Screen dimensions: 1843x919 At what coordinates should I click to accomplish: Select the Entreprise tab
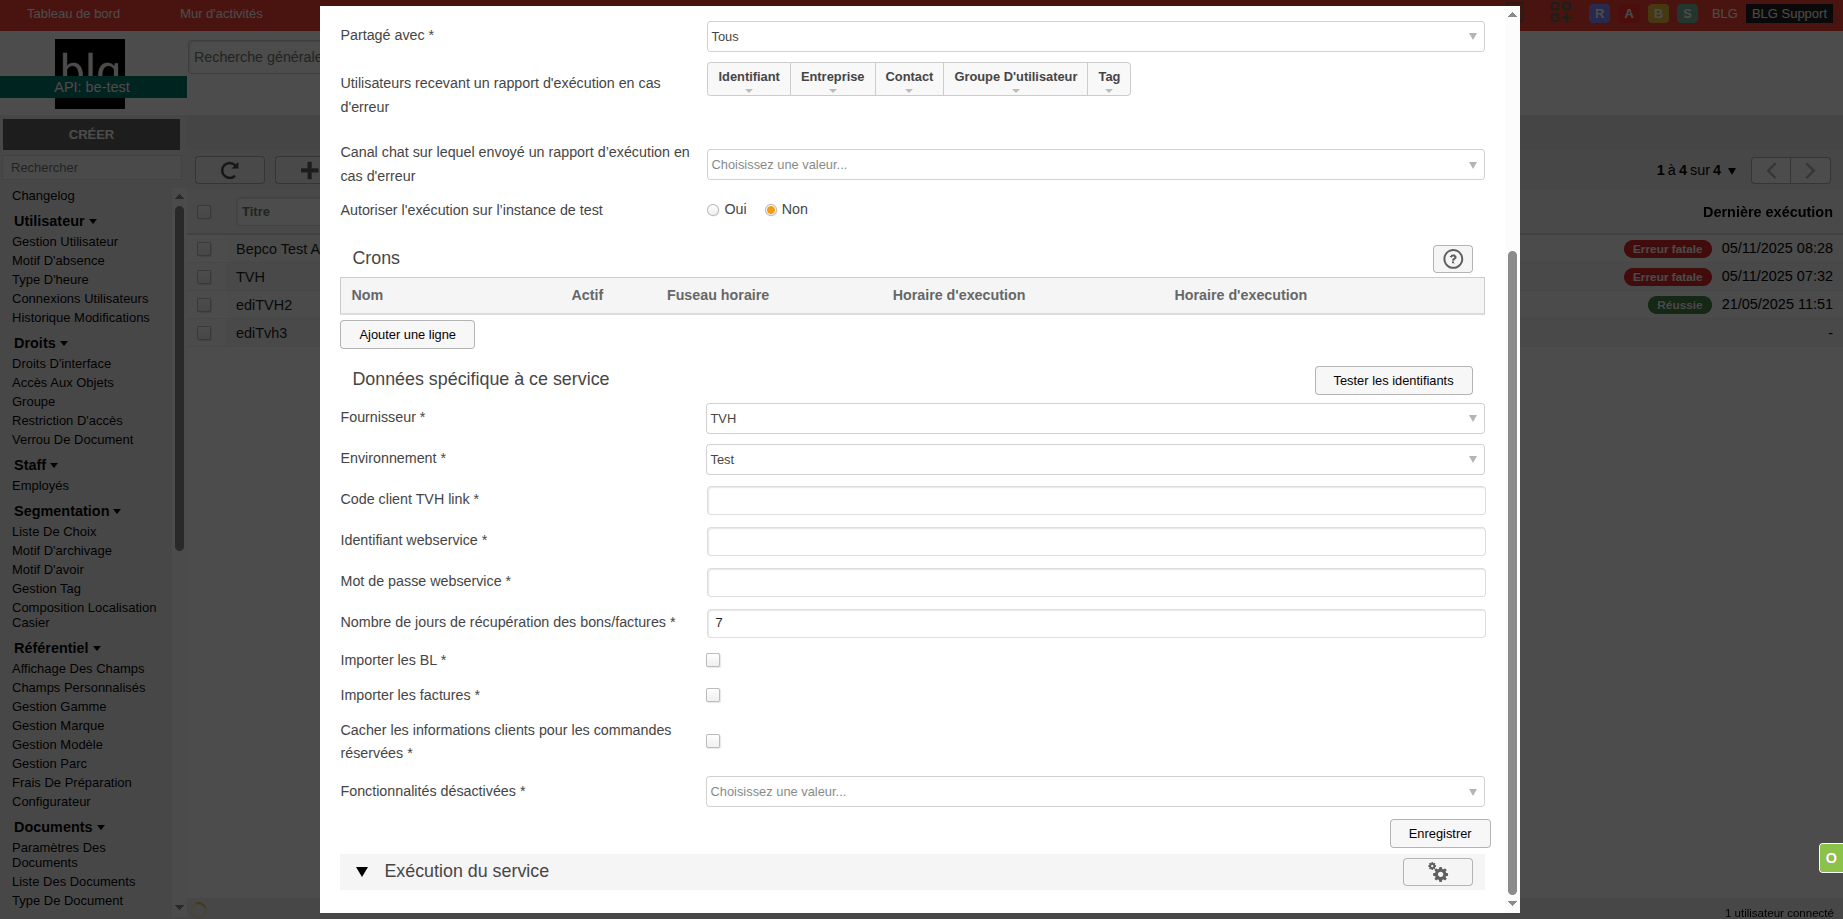click(832, 78)
